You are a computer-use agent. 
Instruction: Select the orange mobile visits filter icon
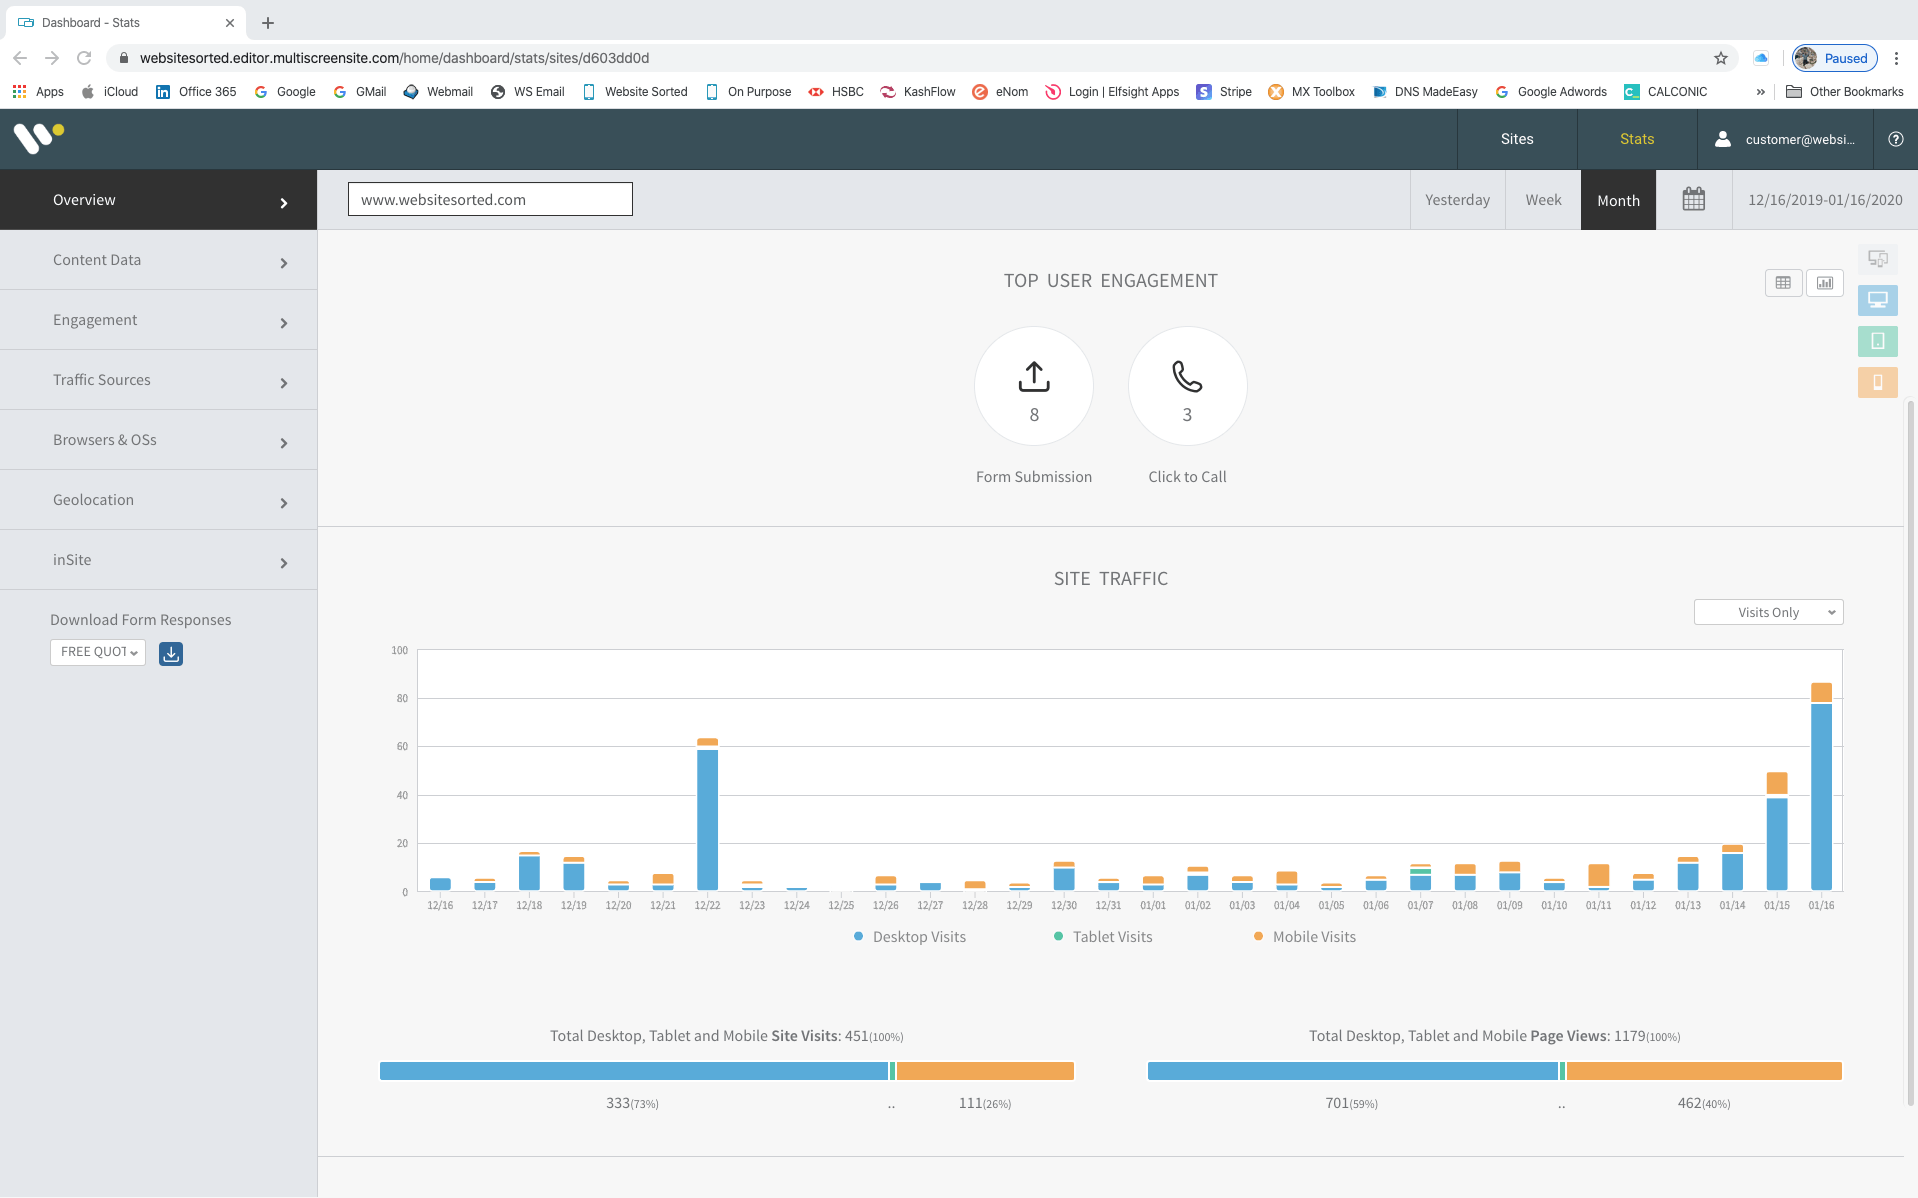(1877, 382)
